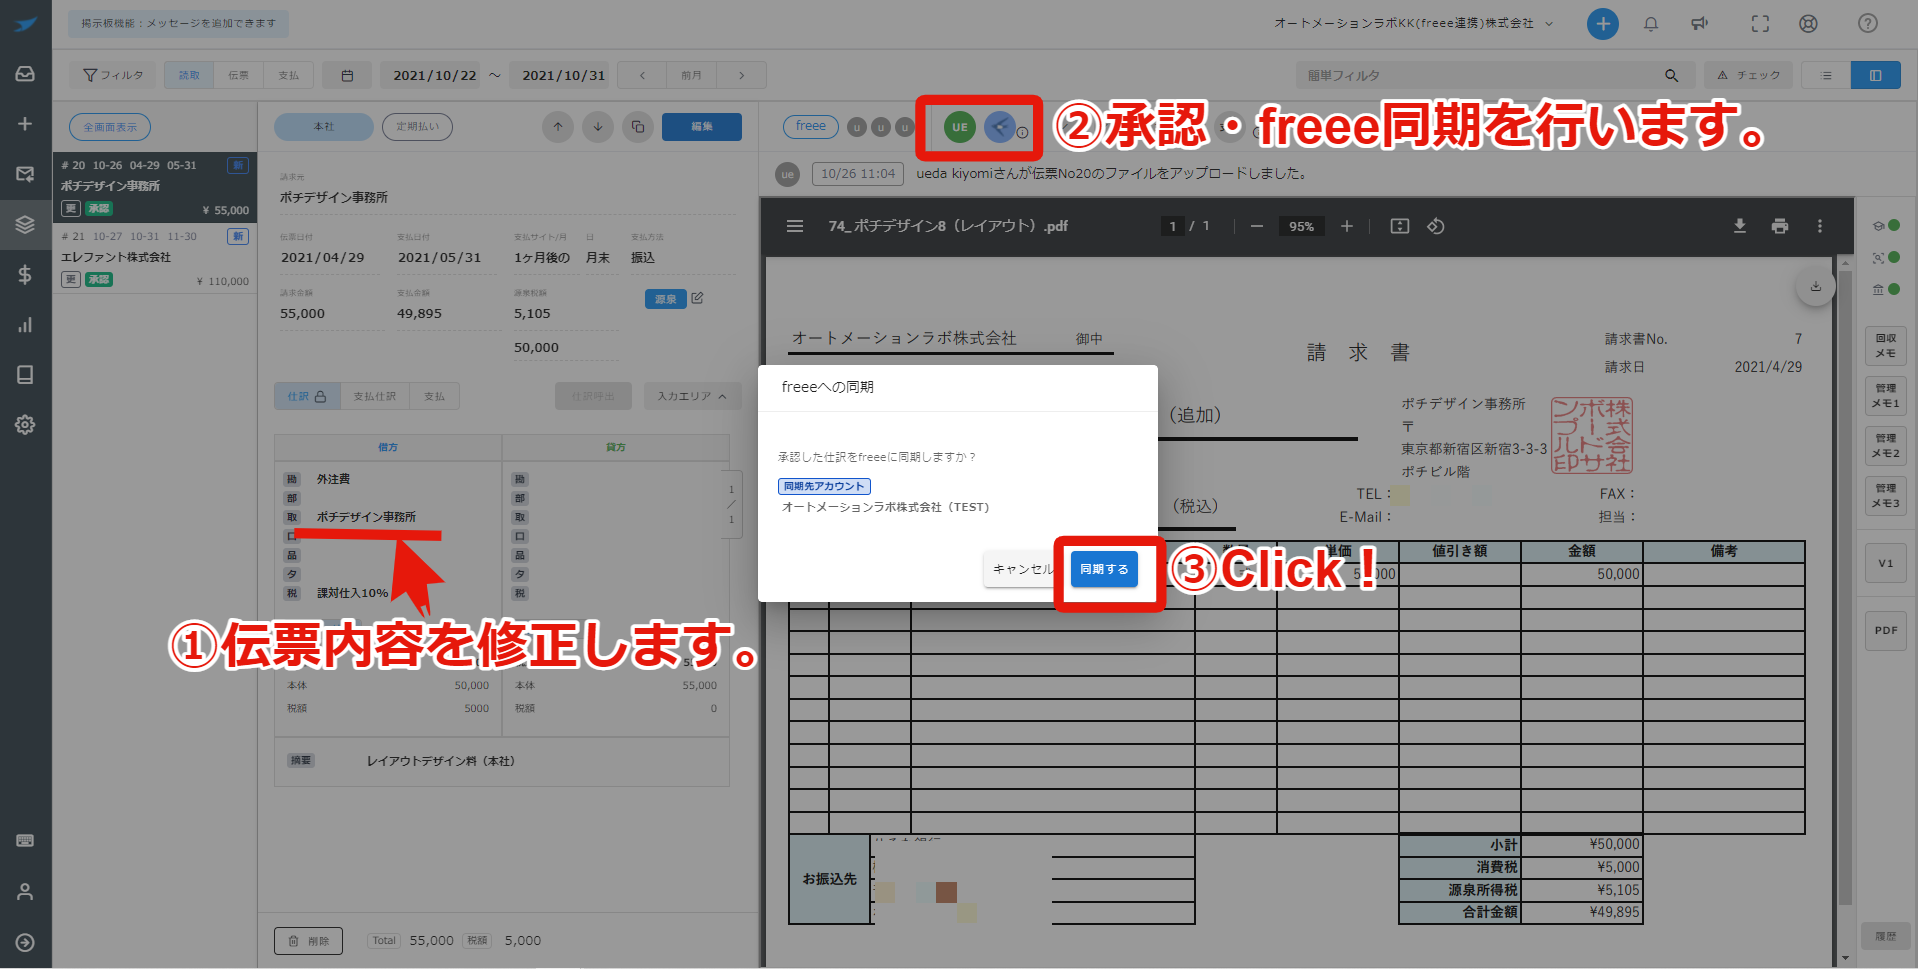
Task: Click the fit-to-page icon in PDF toolbar
Action: [1400, 226]
